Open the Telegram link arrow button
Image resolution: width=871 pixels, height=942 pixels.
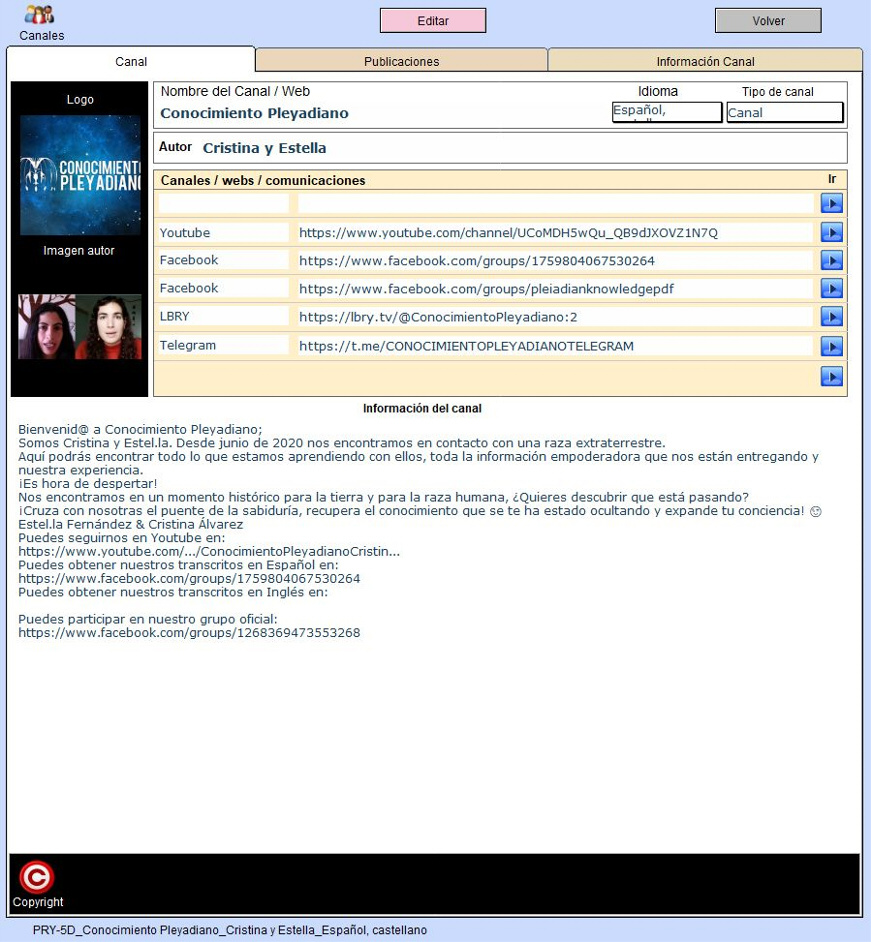click(x=831, y=346)
